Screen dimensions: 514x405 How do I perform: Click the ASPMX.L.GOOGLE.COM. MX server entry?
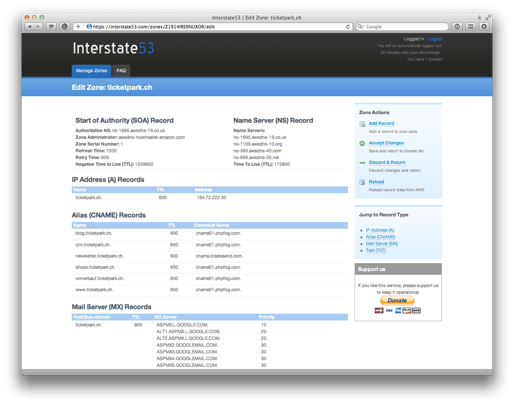(x=182, y=325)
